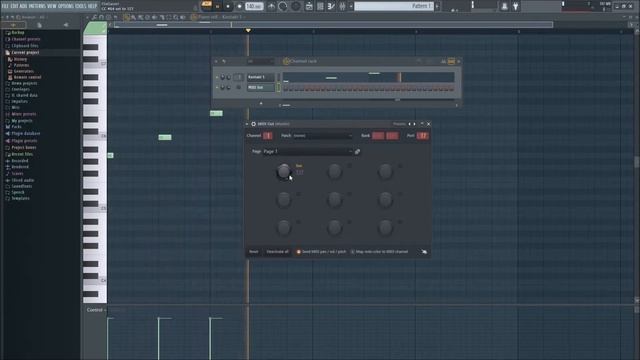The width and height of the screenshot is (640, 360).
Task: Open the FILE menu
Action: pyautogui.click(x=5, y=6)
